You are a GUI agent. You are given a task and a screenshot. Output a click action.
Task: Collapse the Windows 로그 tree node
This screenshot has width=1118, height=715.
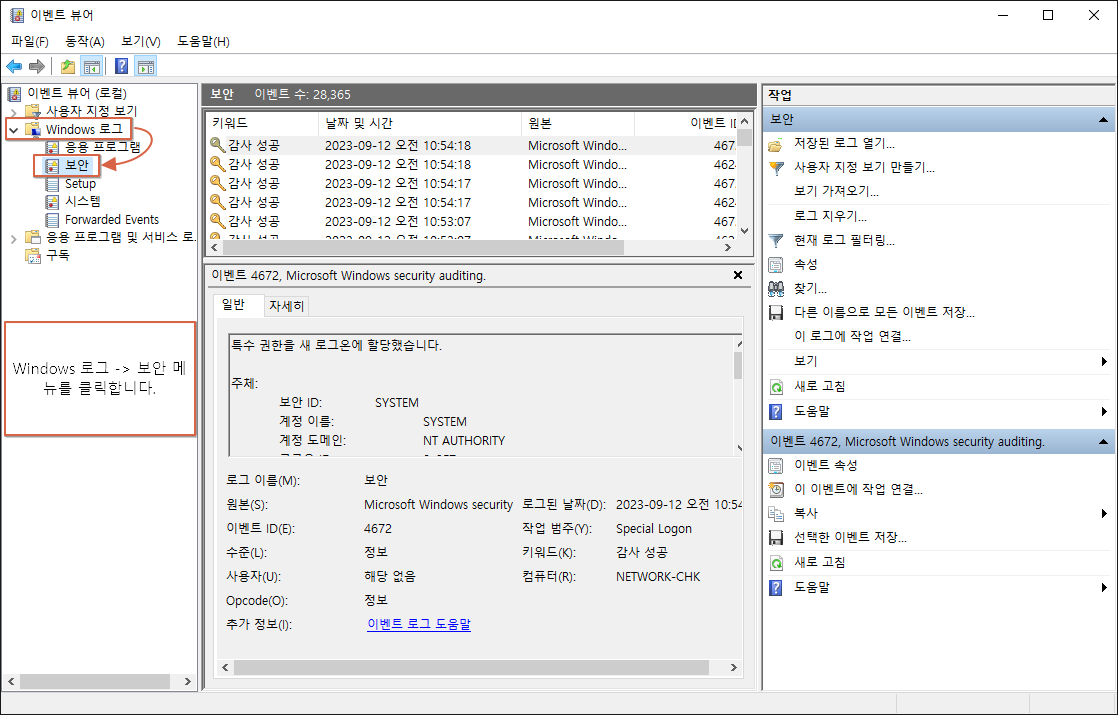[x=14, y=130]
